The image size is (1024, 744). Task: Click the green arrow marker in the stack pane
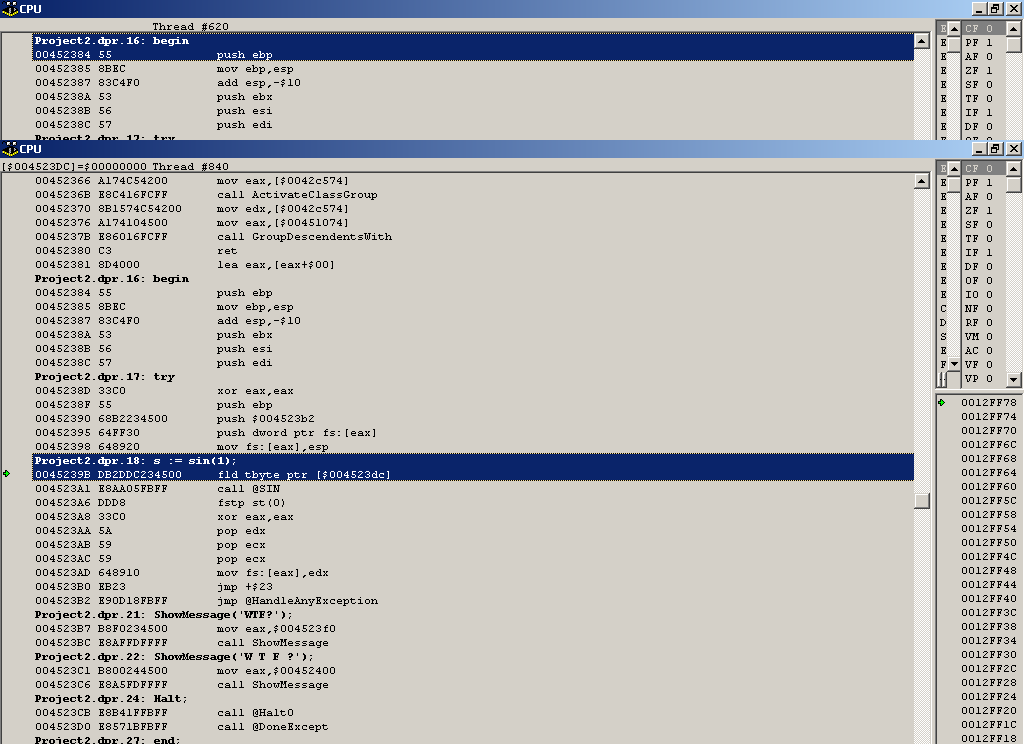941,403
